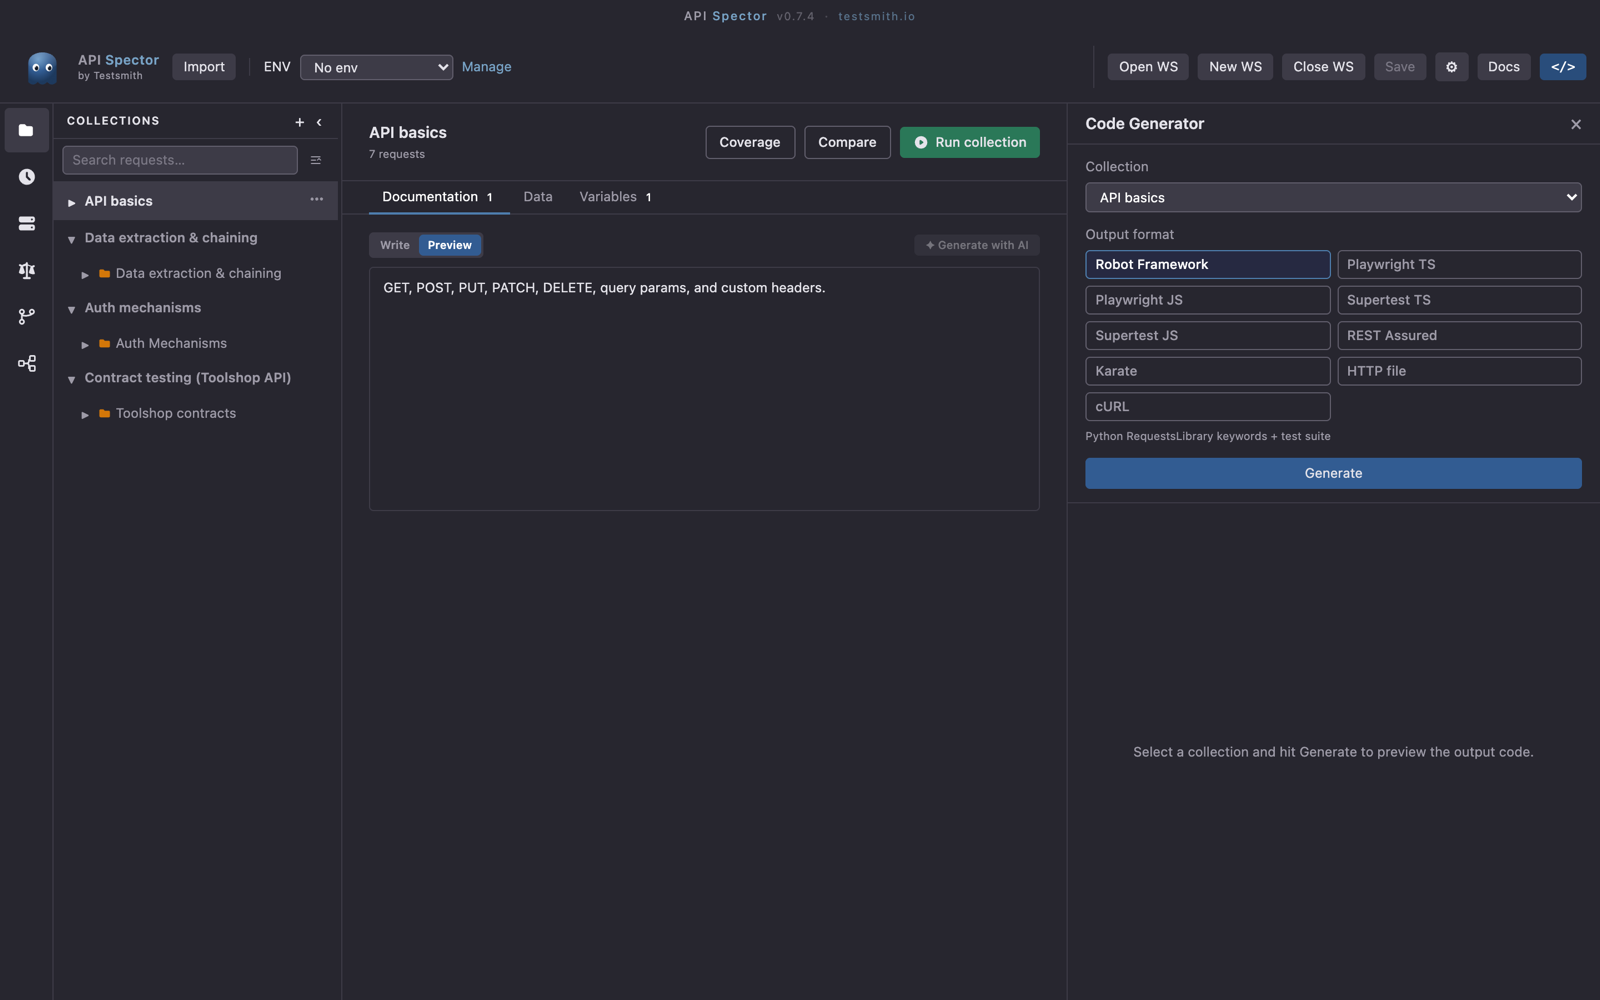Click the Import button

[204, 67]
